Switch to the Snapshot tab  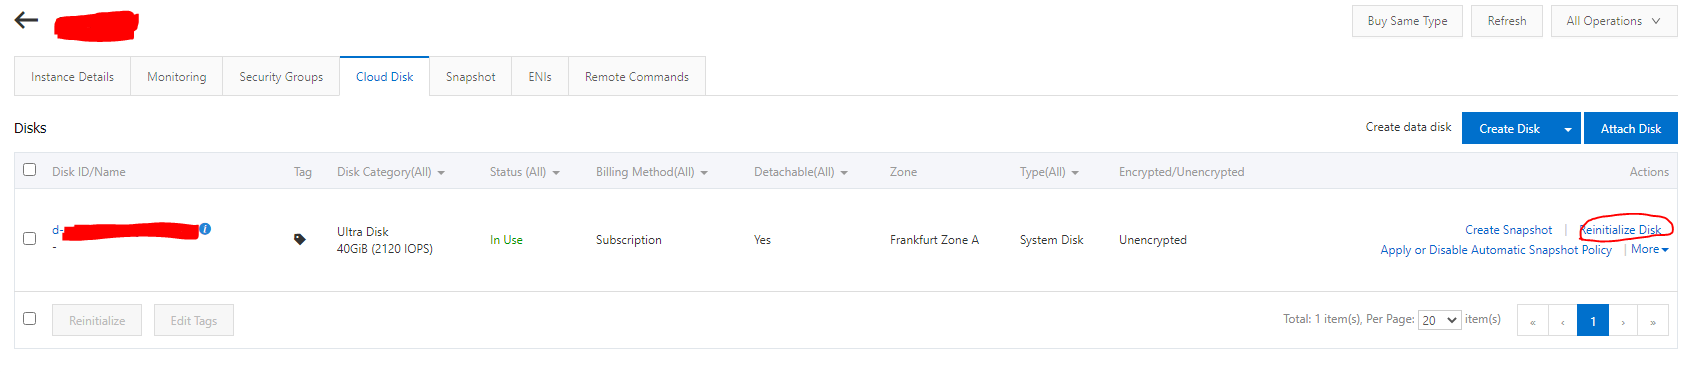click(470, 76)
